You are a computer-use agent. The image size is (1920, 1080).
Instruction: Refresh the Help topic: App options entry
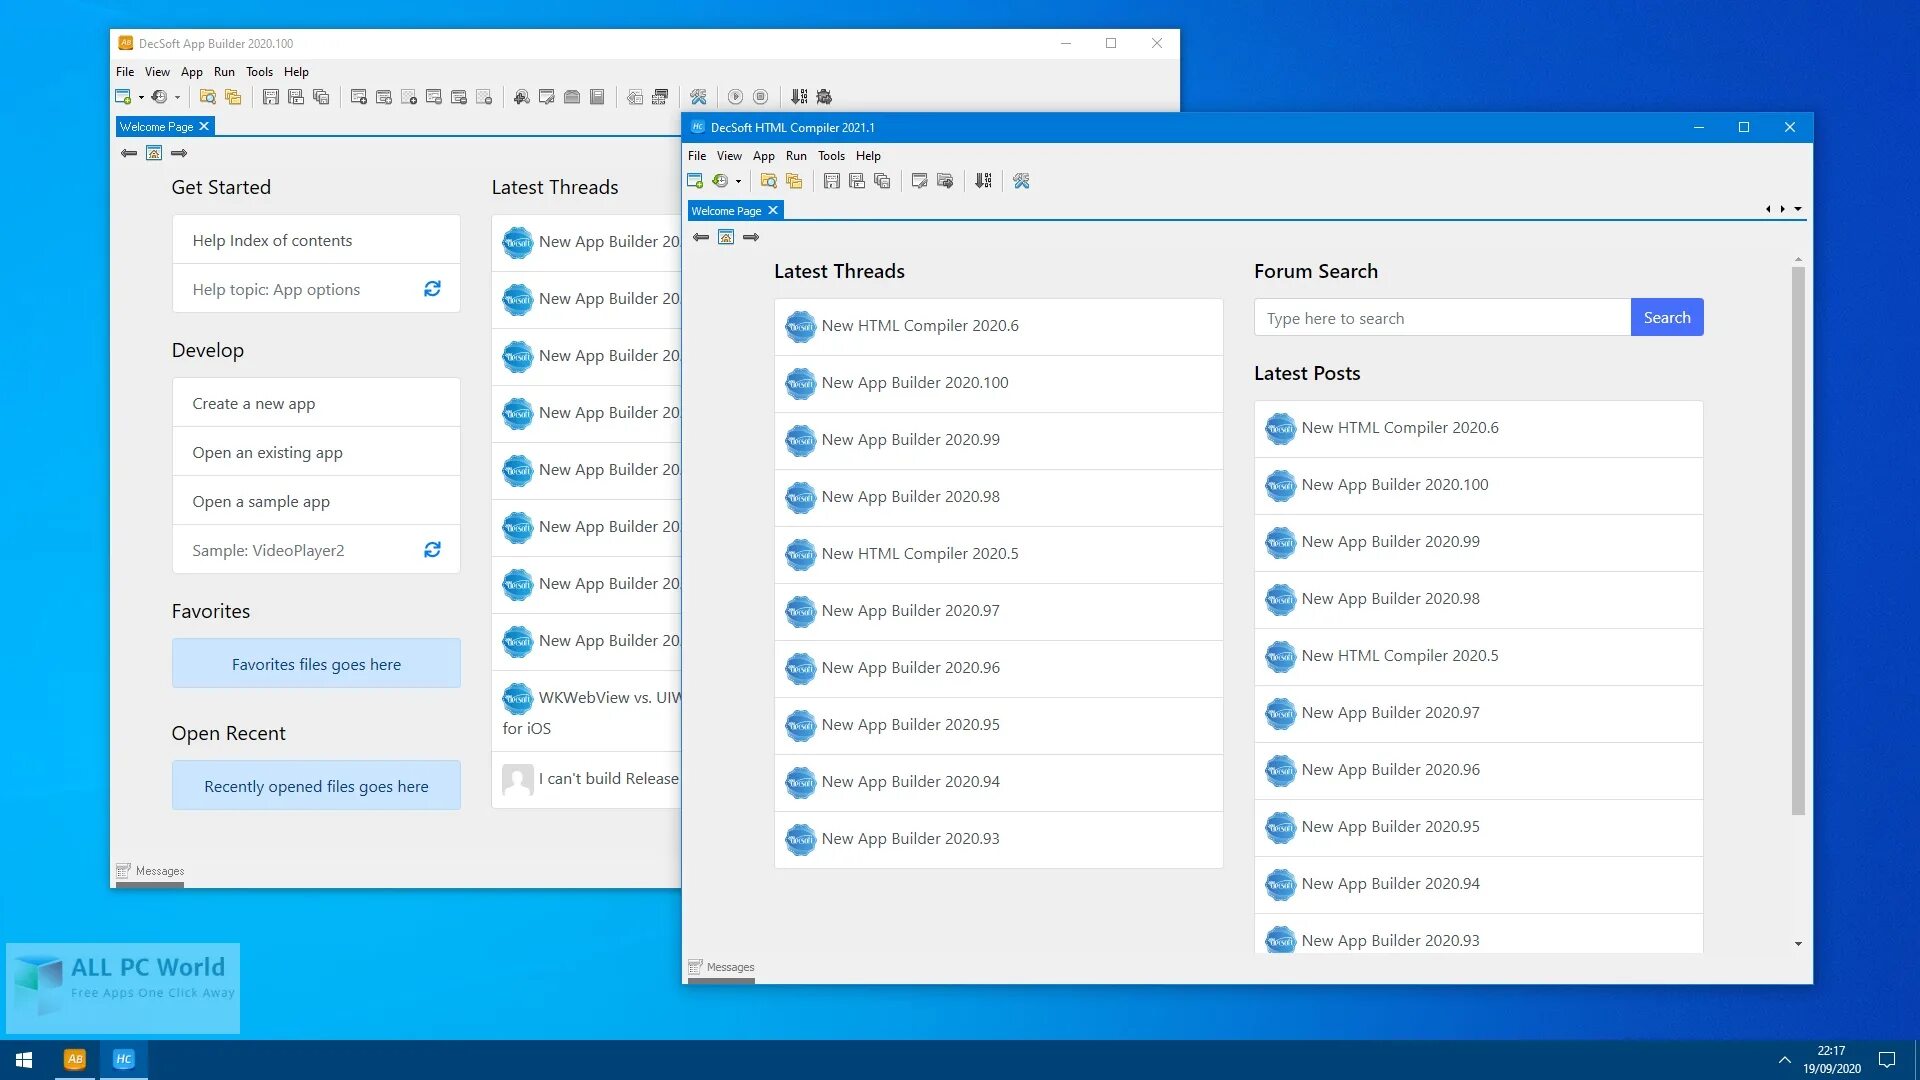tap(432, 289)
